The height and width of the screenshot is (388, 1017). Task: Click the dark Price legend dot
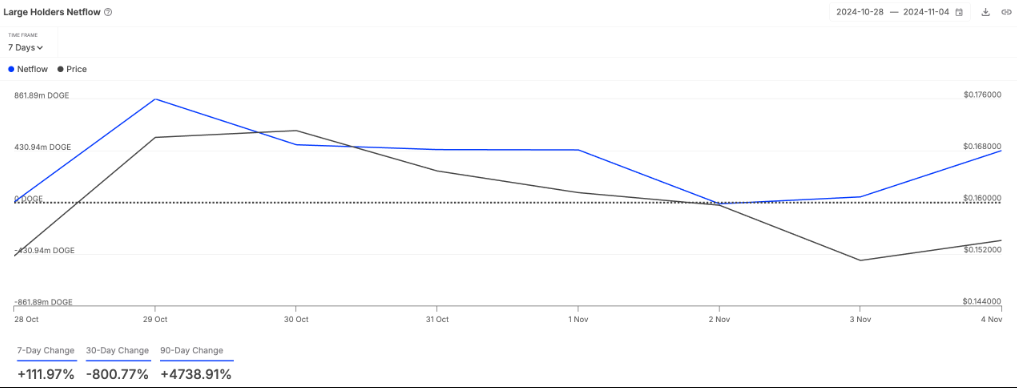click(60, 69)
